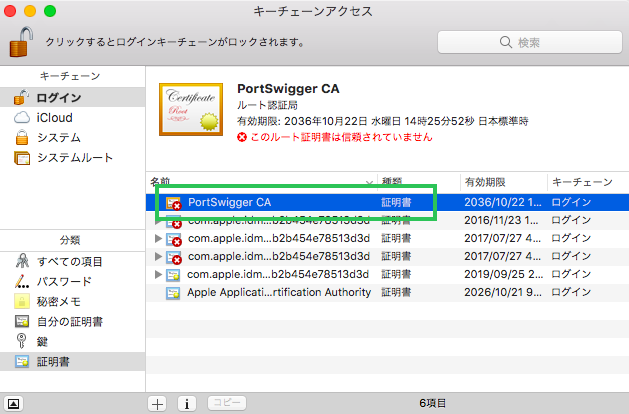This screenshot has height=414, width=629.
Task: Select the PortSwigger CA certificate row
Action: (x=388, y=202)
